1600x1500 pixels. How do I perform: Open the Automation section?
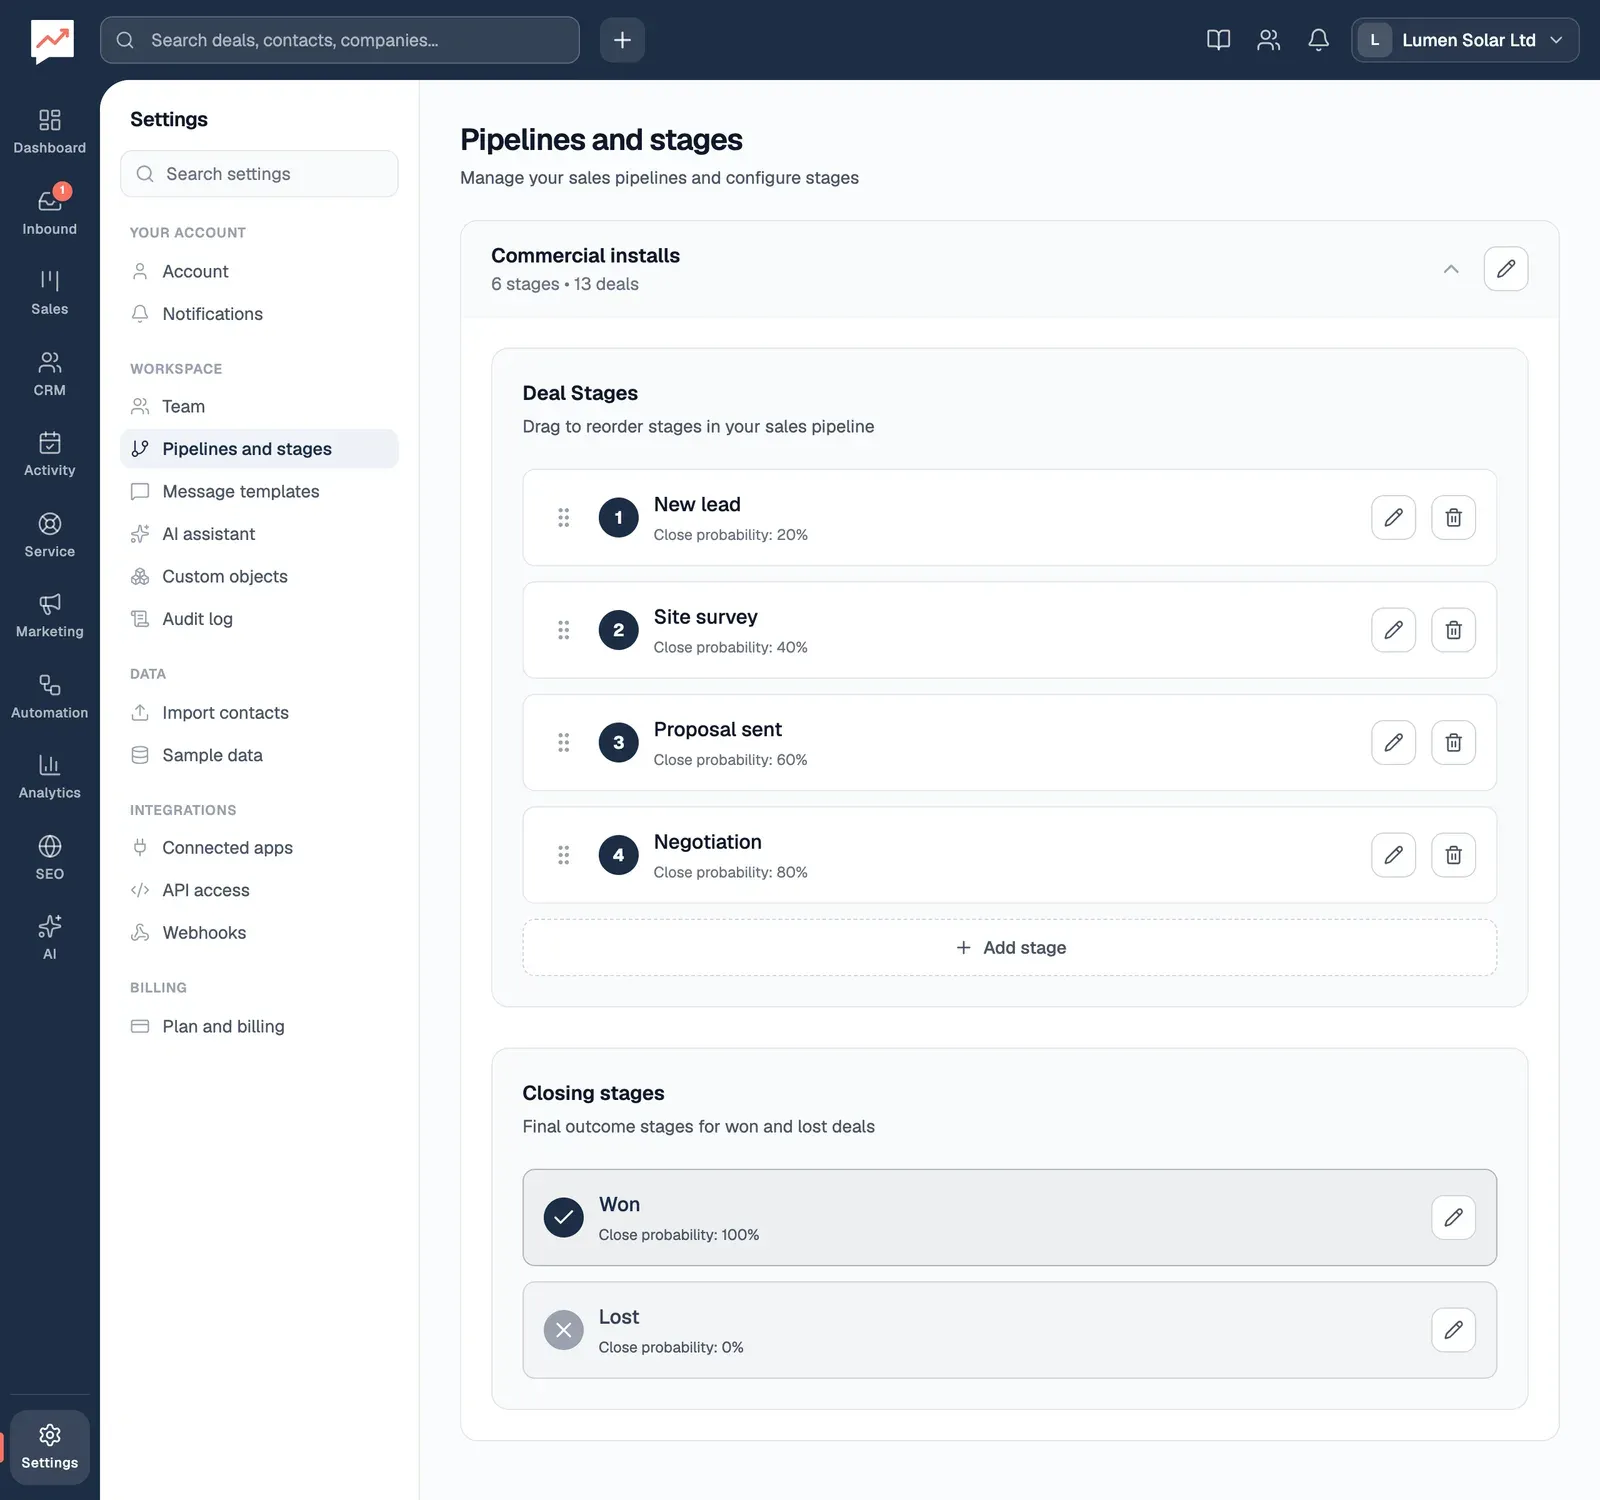(50, 697)
